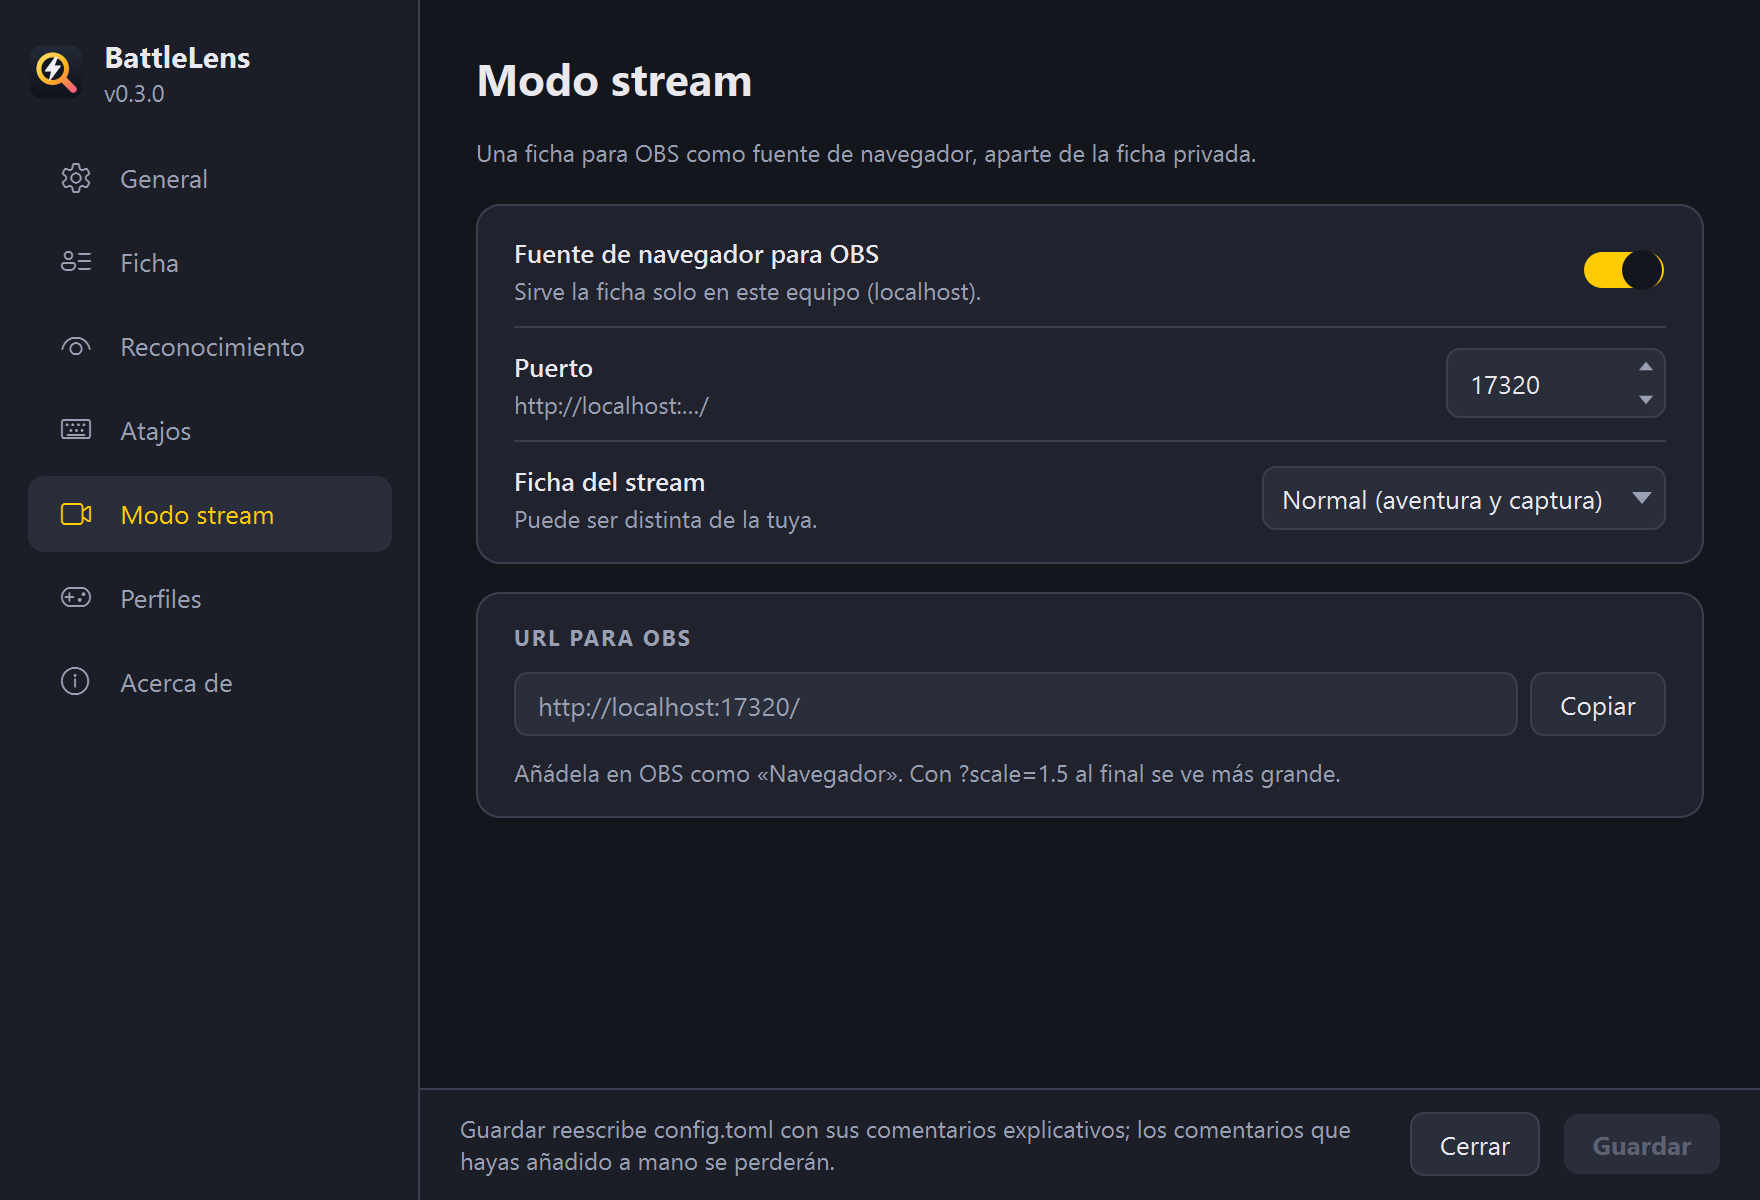Click the Ficha list-person icon
The image size is (1760, 1200).
coord(76,263)
